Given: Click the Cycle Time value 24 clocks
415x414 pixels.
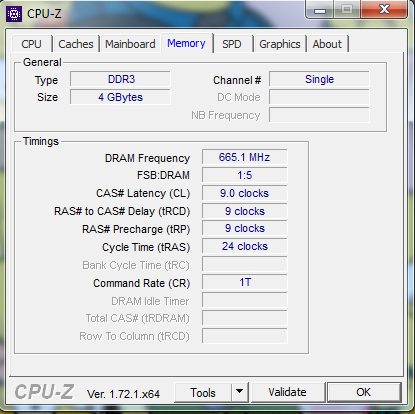Looking at the screenshot, I should (245, 246).
